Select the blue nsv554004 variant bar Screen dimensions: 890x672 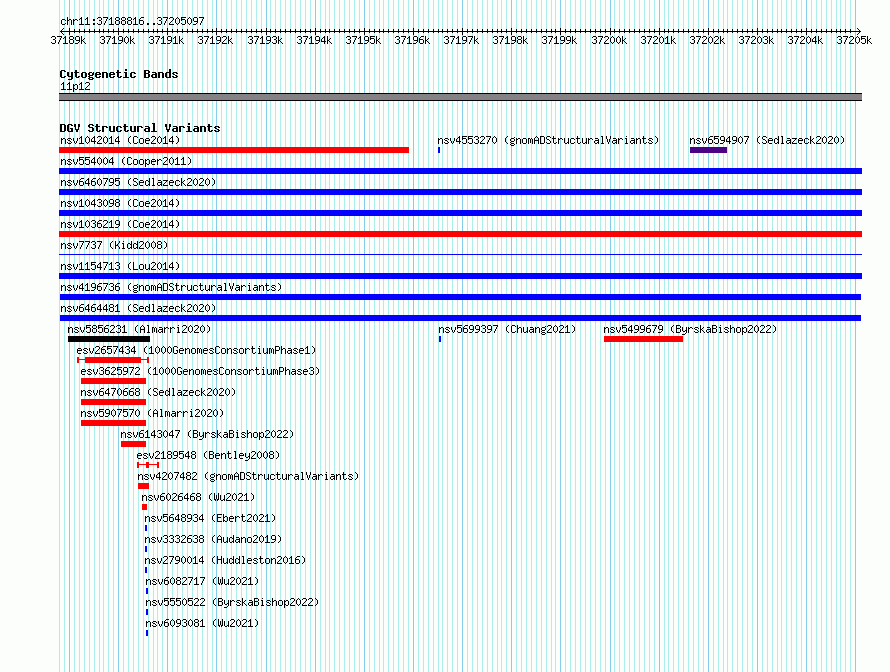coord(460,171)
